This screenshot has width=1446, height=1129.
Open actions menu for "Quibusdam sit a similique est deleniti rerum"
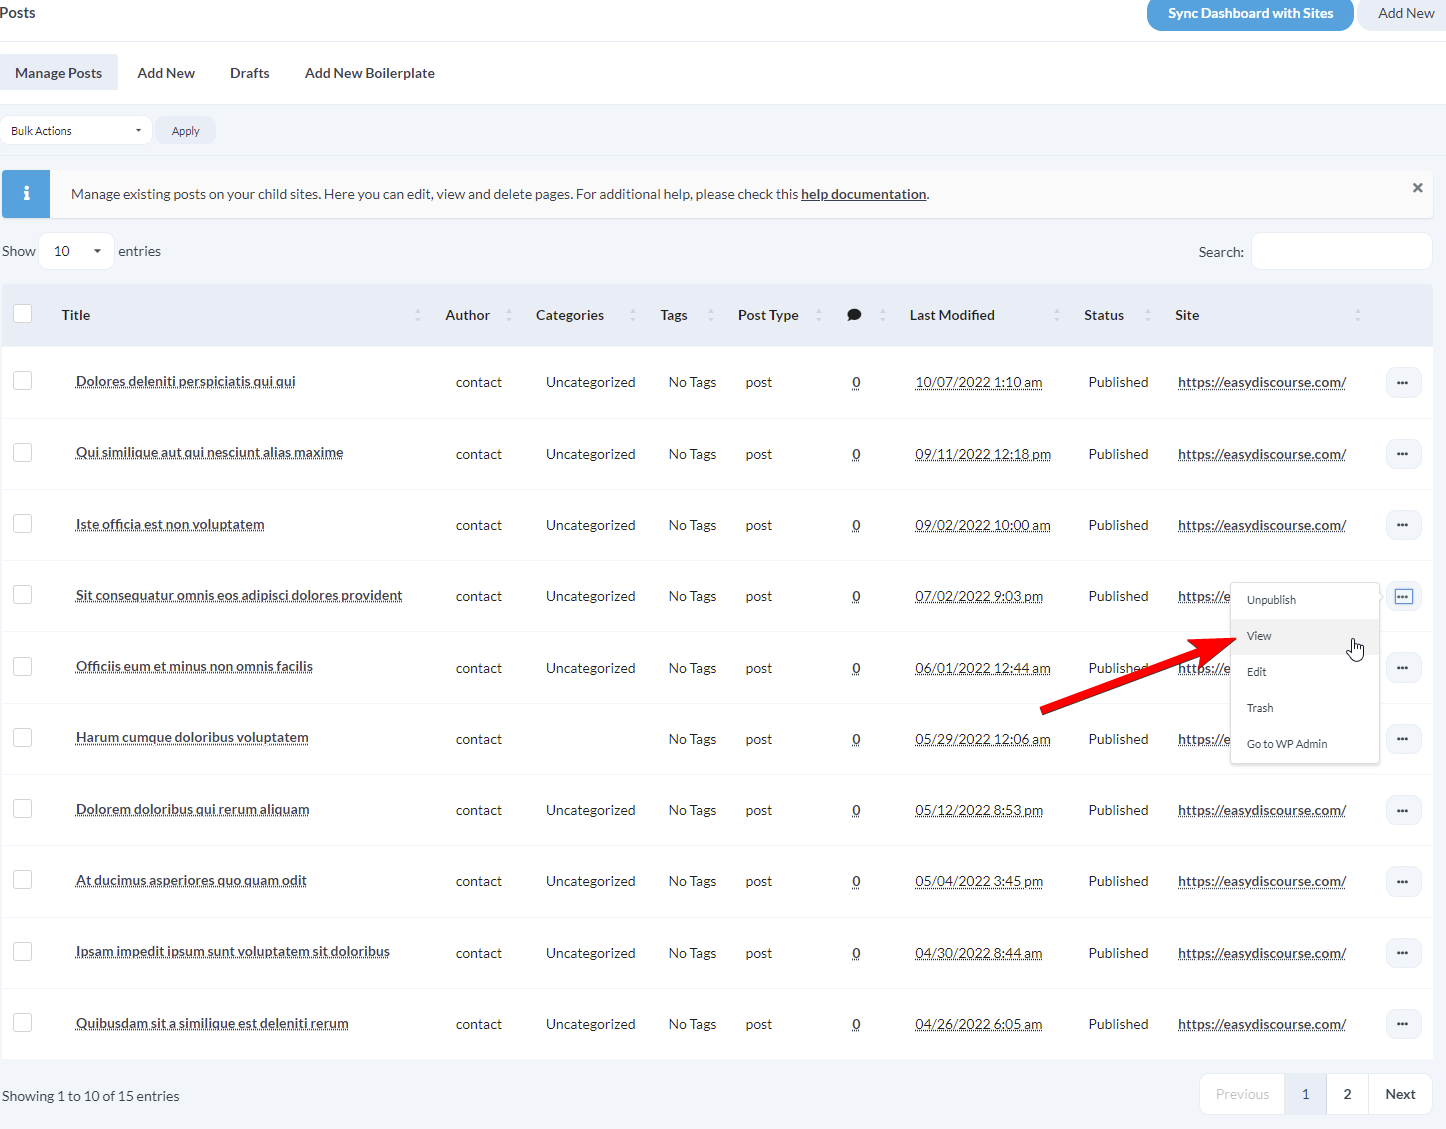click(1403, 1023)
